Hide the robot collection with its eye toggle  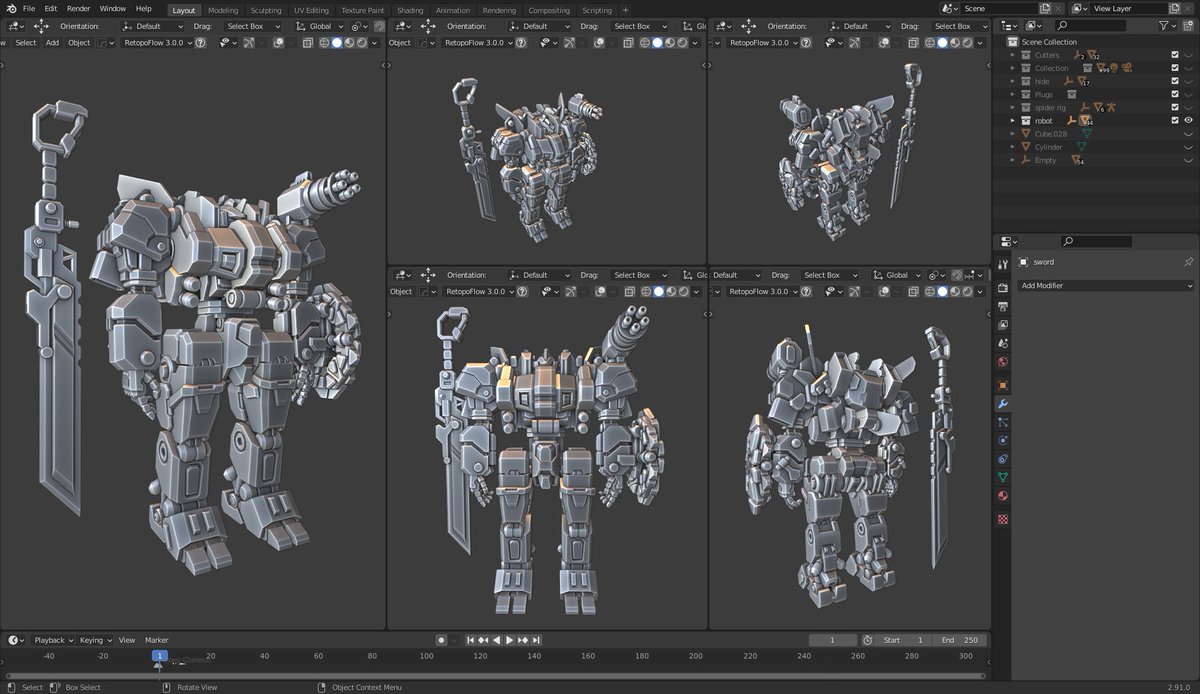point(1189,120)
